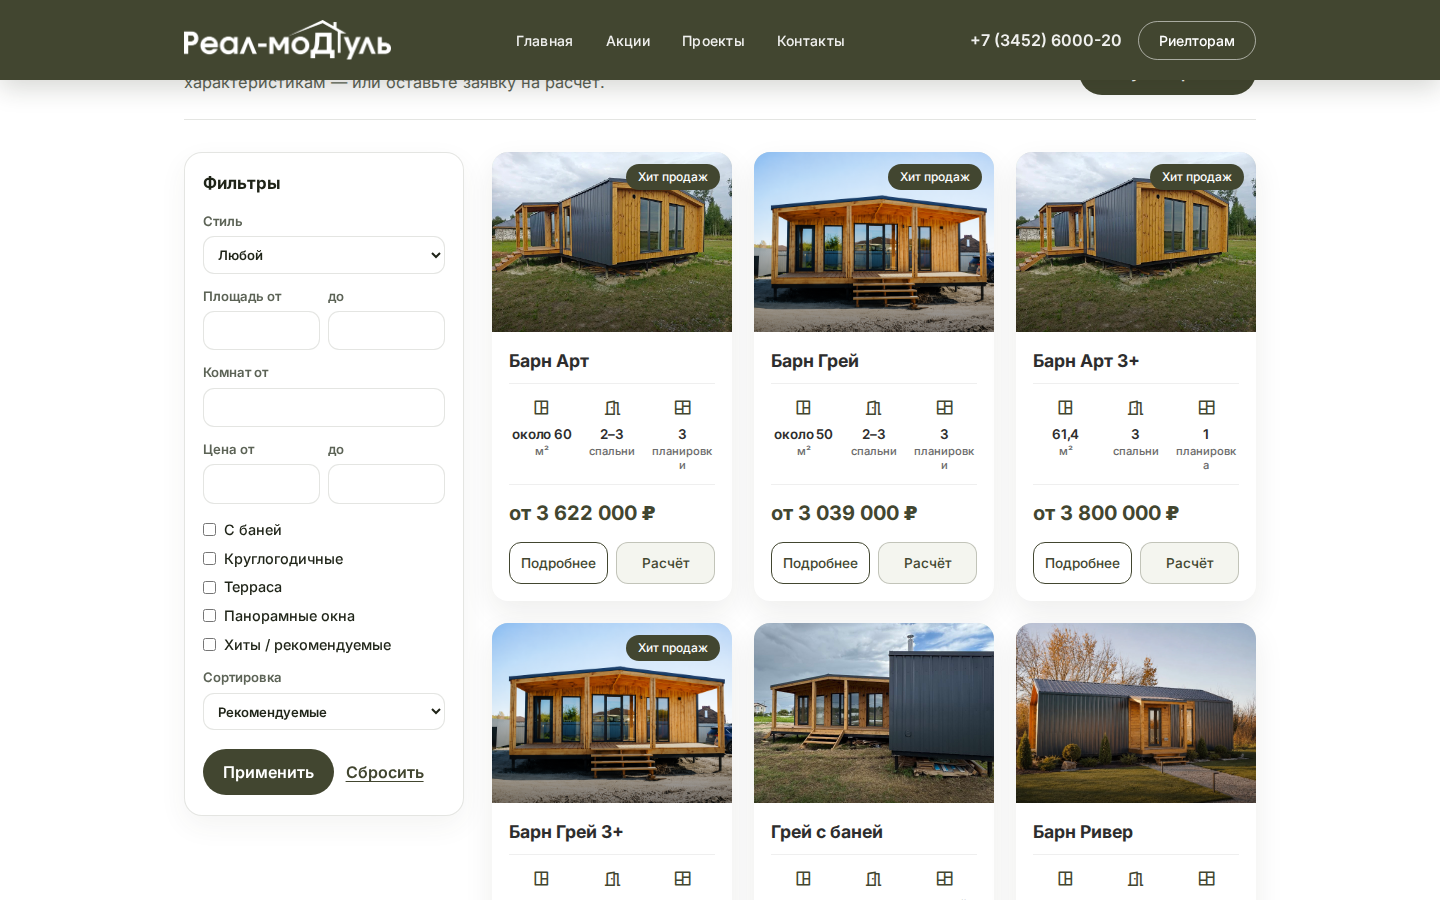Image resolution: width=1440 pixels, height=900 pixels.
Task: Call phone number +7 (3452) 6000-20
Action: click(1046, 40)
